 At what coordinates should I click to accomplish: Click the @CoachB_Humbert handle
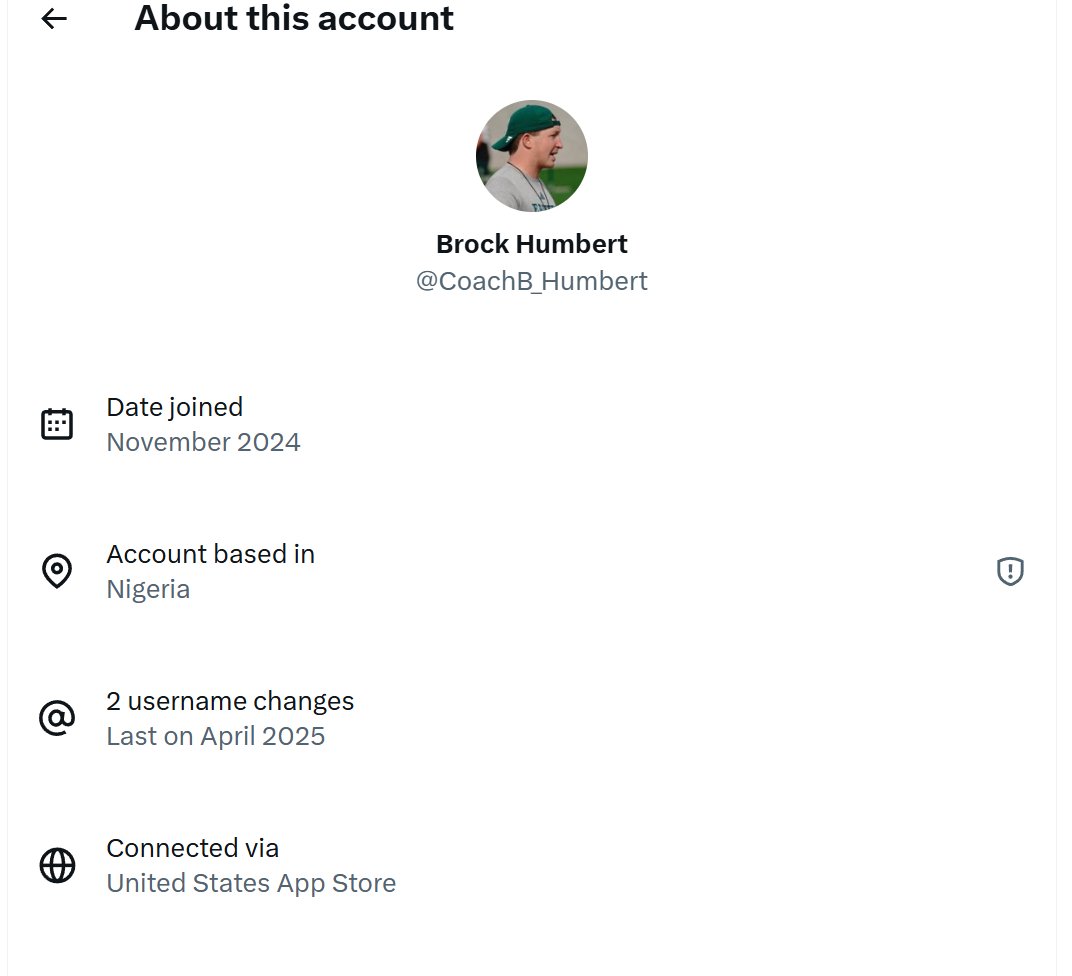pos(531,281)
